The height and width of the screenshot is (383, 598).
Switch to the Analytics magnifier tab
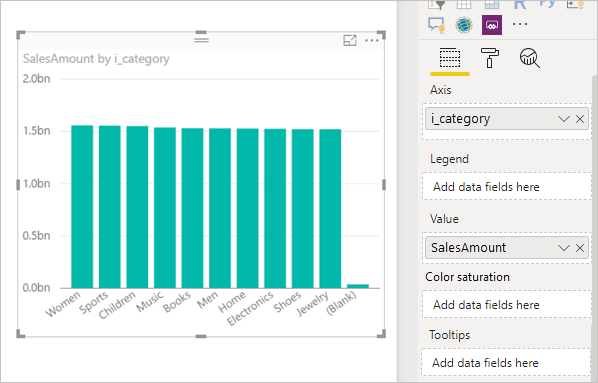[530, 58]
